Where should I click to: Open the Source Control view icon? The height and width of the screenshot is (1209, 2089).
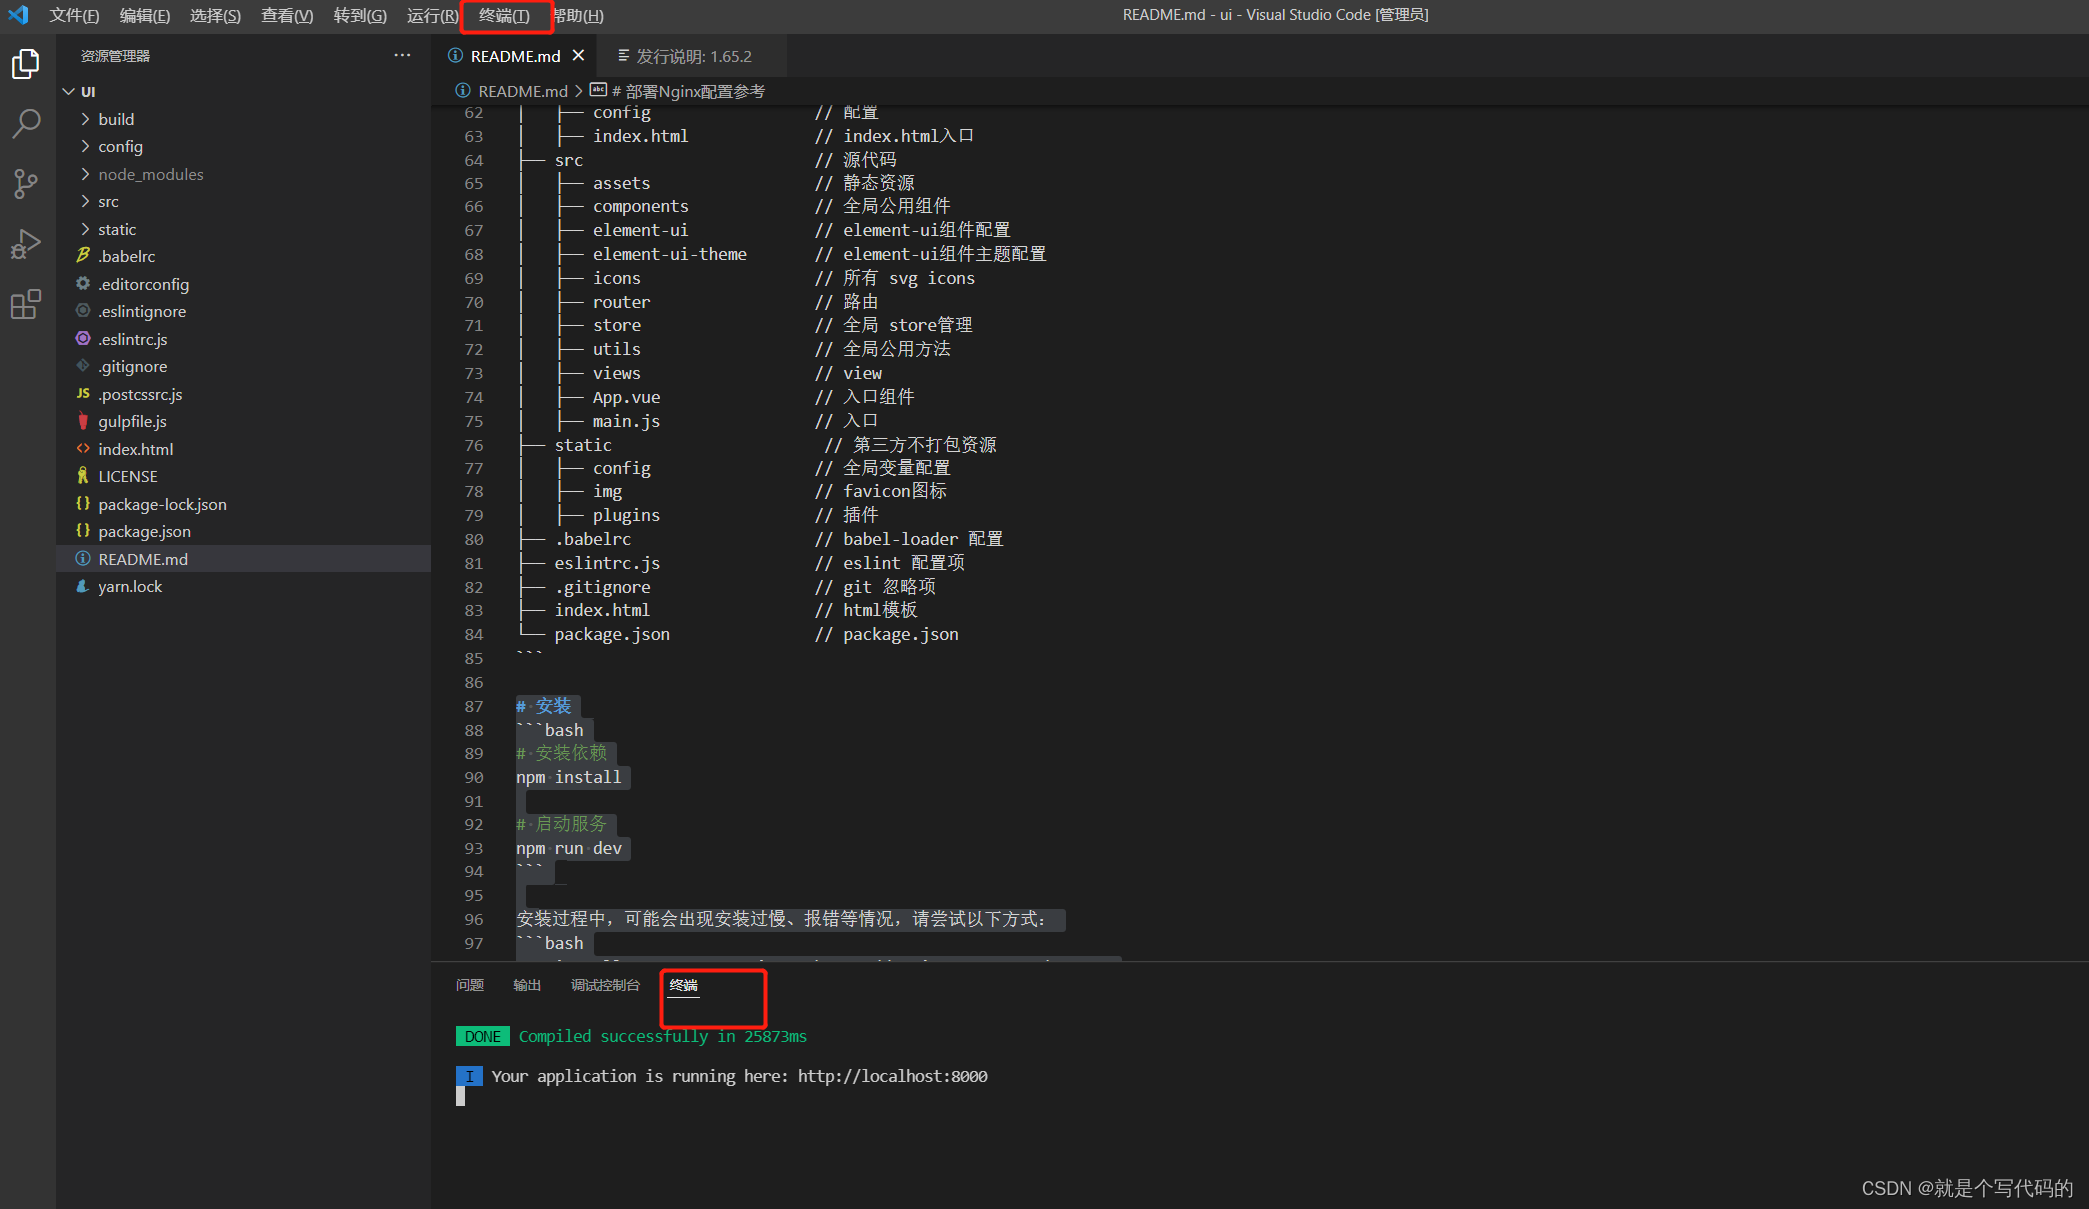pyautogui.click(x=26, y=184)
